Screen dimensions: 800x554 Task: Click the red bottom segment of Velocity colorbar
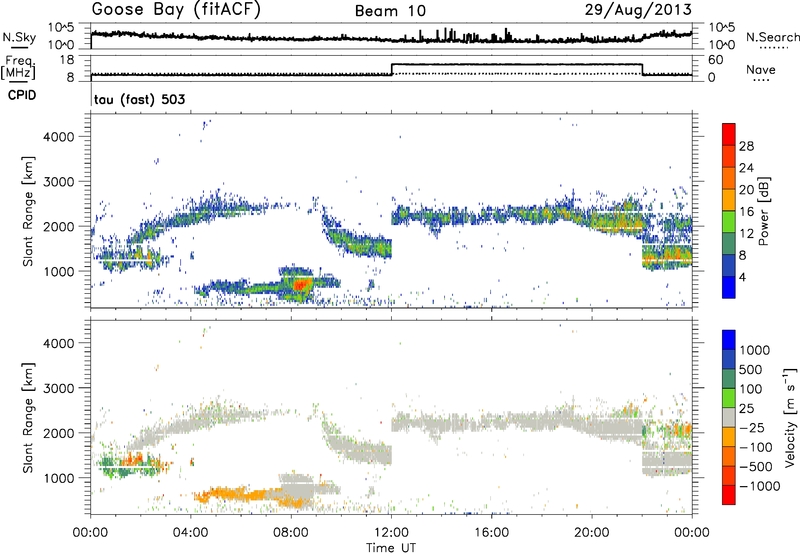pos(729,495)
